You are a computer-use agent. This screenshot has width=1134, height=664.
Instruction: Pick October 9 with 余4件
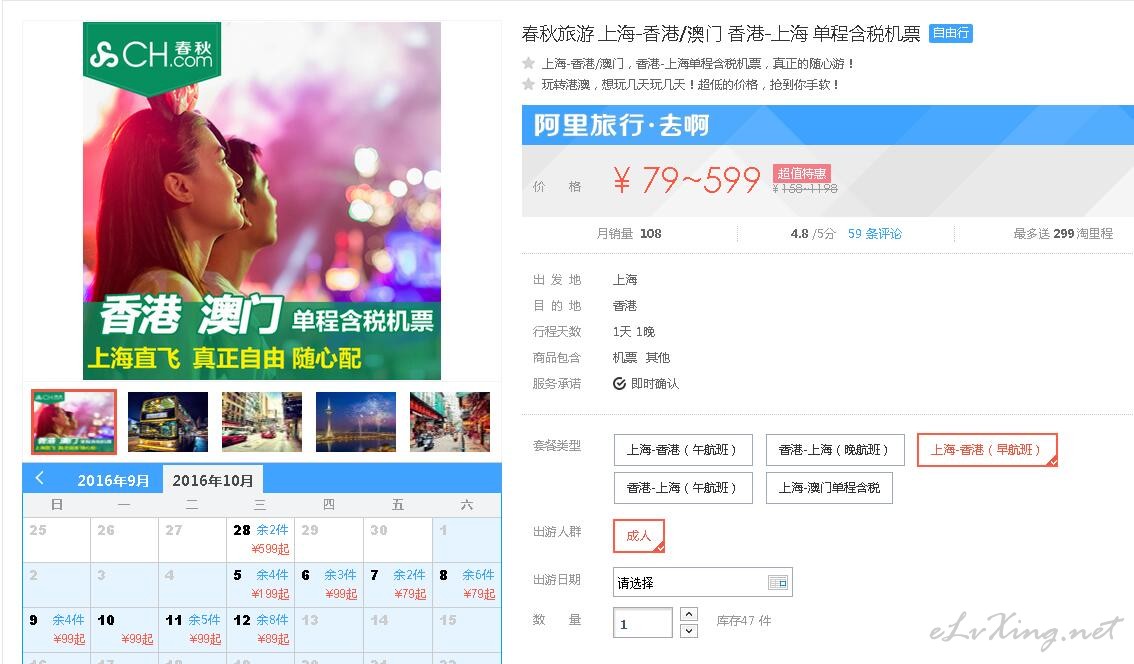click(56, 629)
